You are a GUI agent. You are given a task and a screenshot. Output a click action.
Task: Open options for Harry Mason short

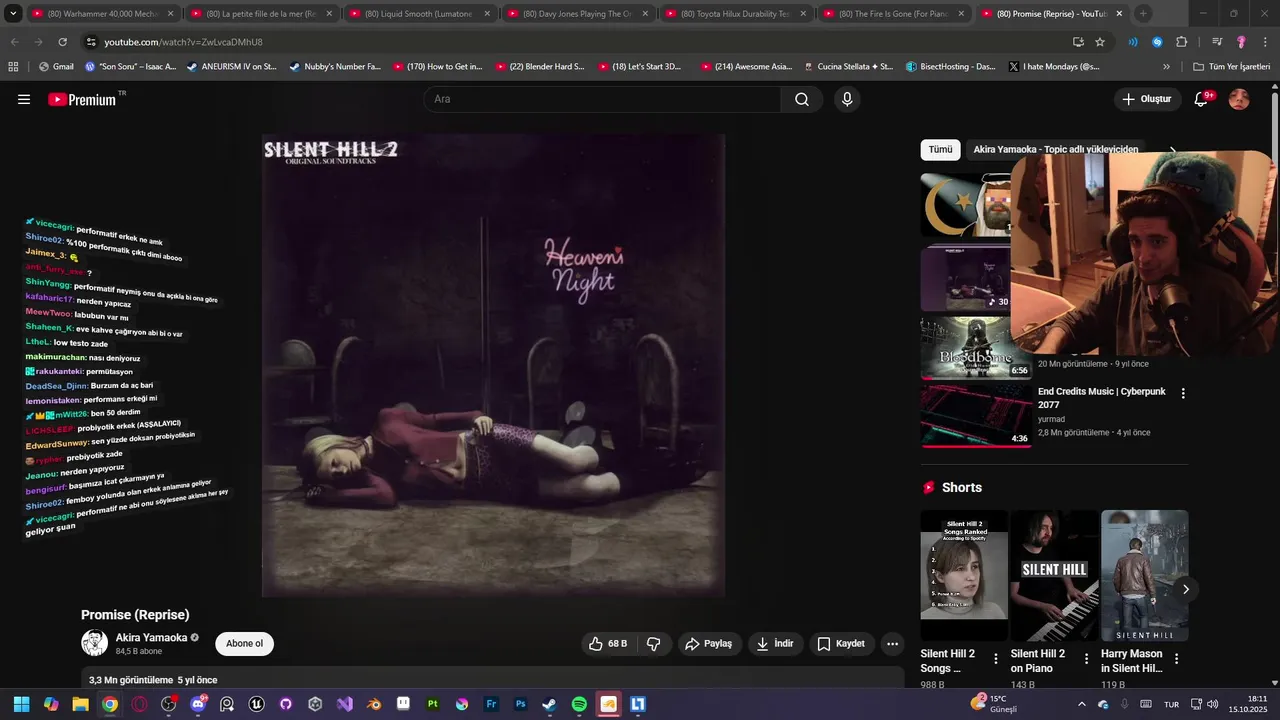tap(1176, 659)
